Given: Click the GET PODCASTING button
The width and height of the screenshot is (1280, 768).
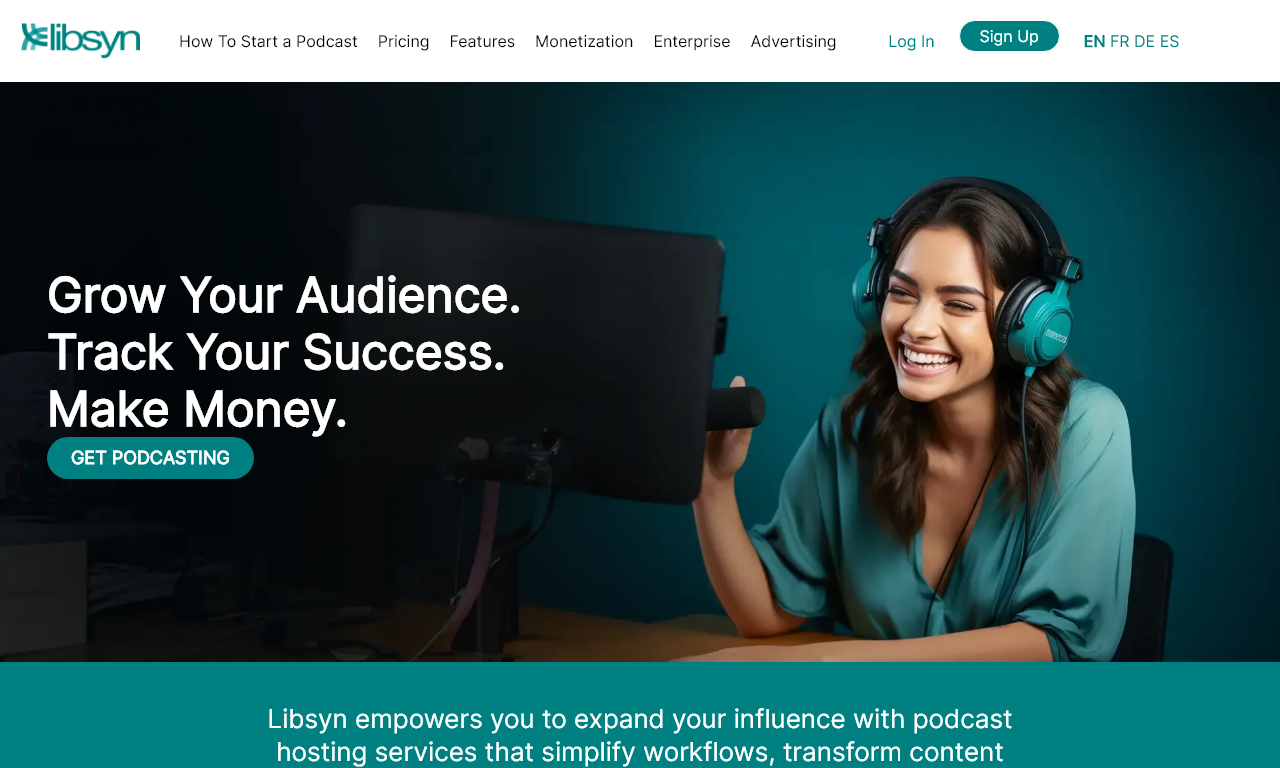Looking at the screenshot, I should tap(150, 458).
